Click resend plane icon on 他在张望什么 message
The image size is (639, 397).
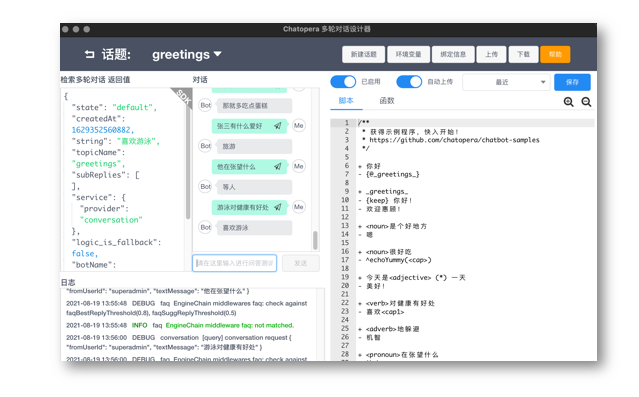[x=278, y=166]
